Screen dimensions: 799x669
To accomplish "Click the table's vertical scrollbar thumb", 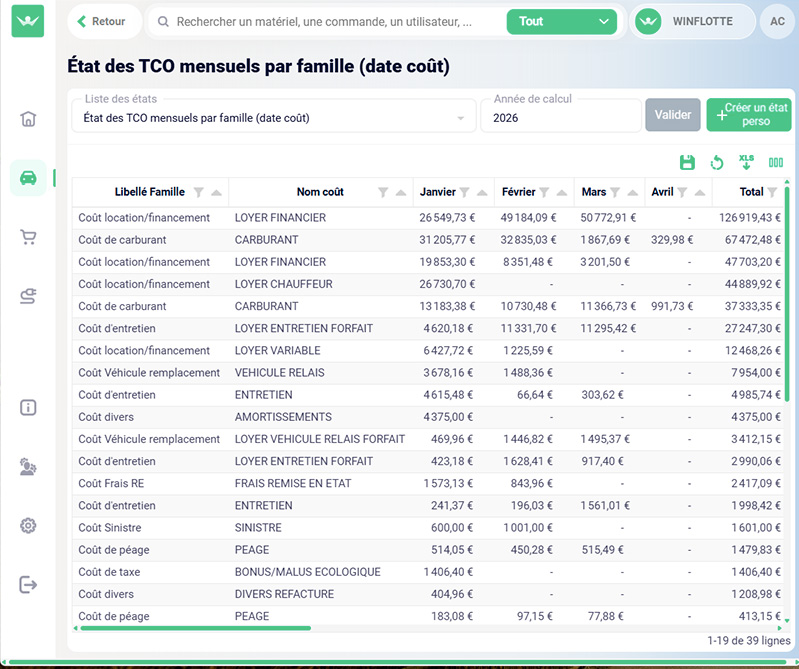I will coord(787,294).
